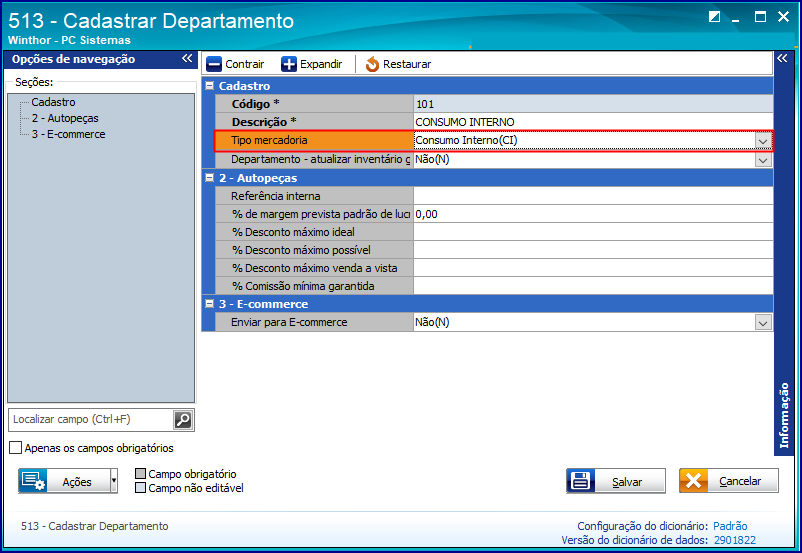The image size is (802, 553).
Task: Click the Restaurar arrow icon
Action: 372,64
